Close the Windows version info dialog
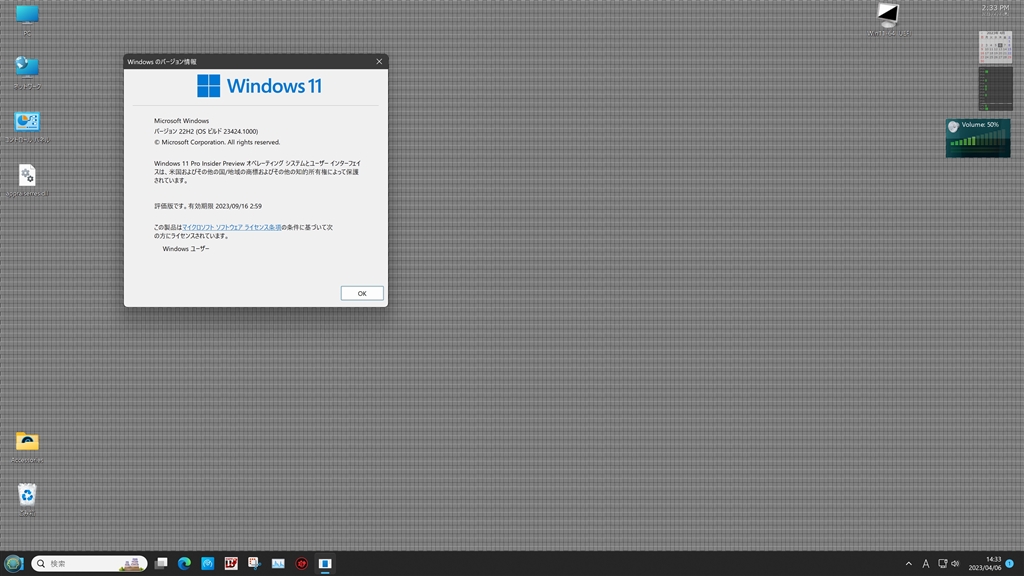The image size is (1024, 576). (x=379, y=61)
